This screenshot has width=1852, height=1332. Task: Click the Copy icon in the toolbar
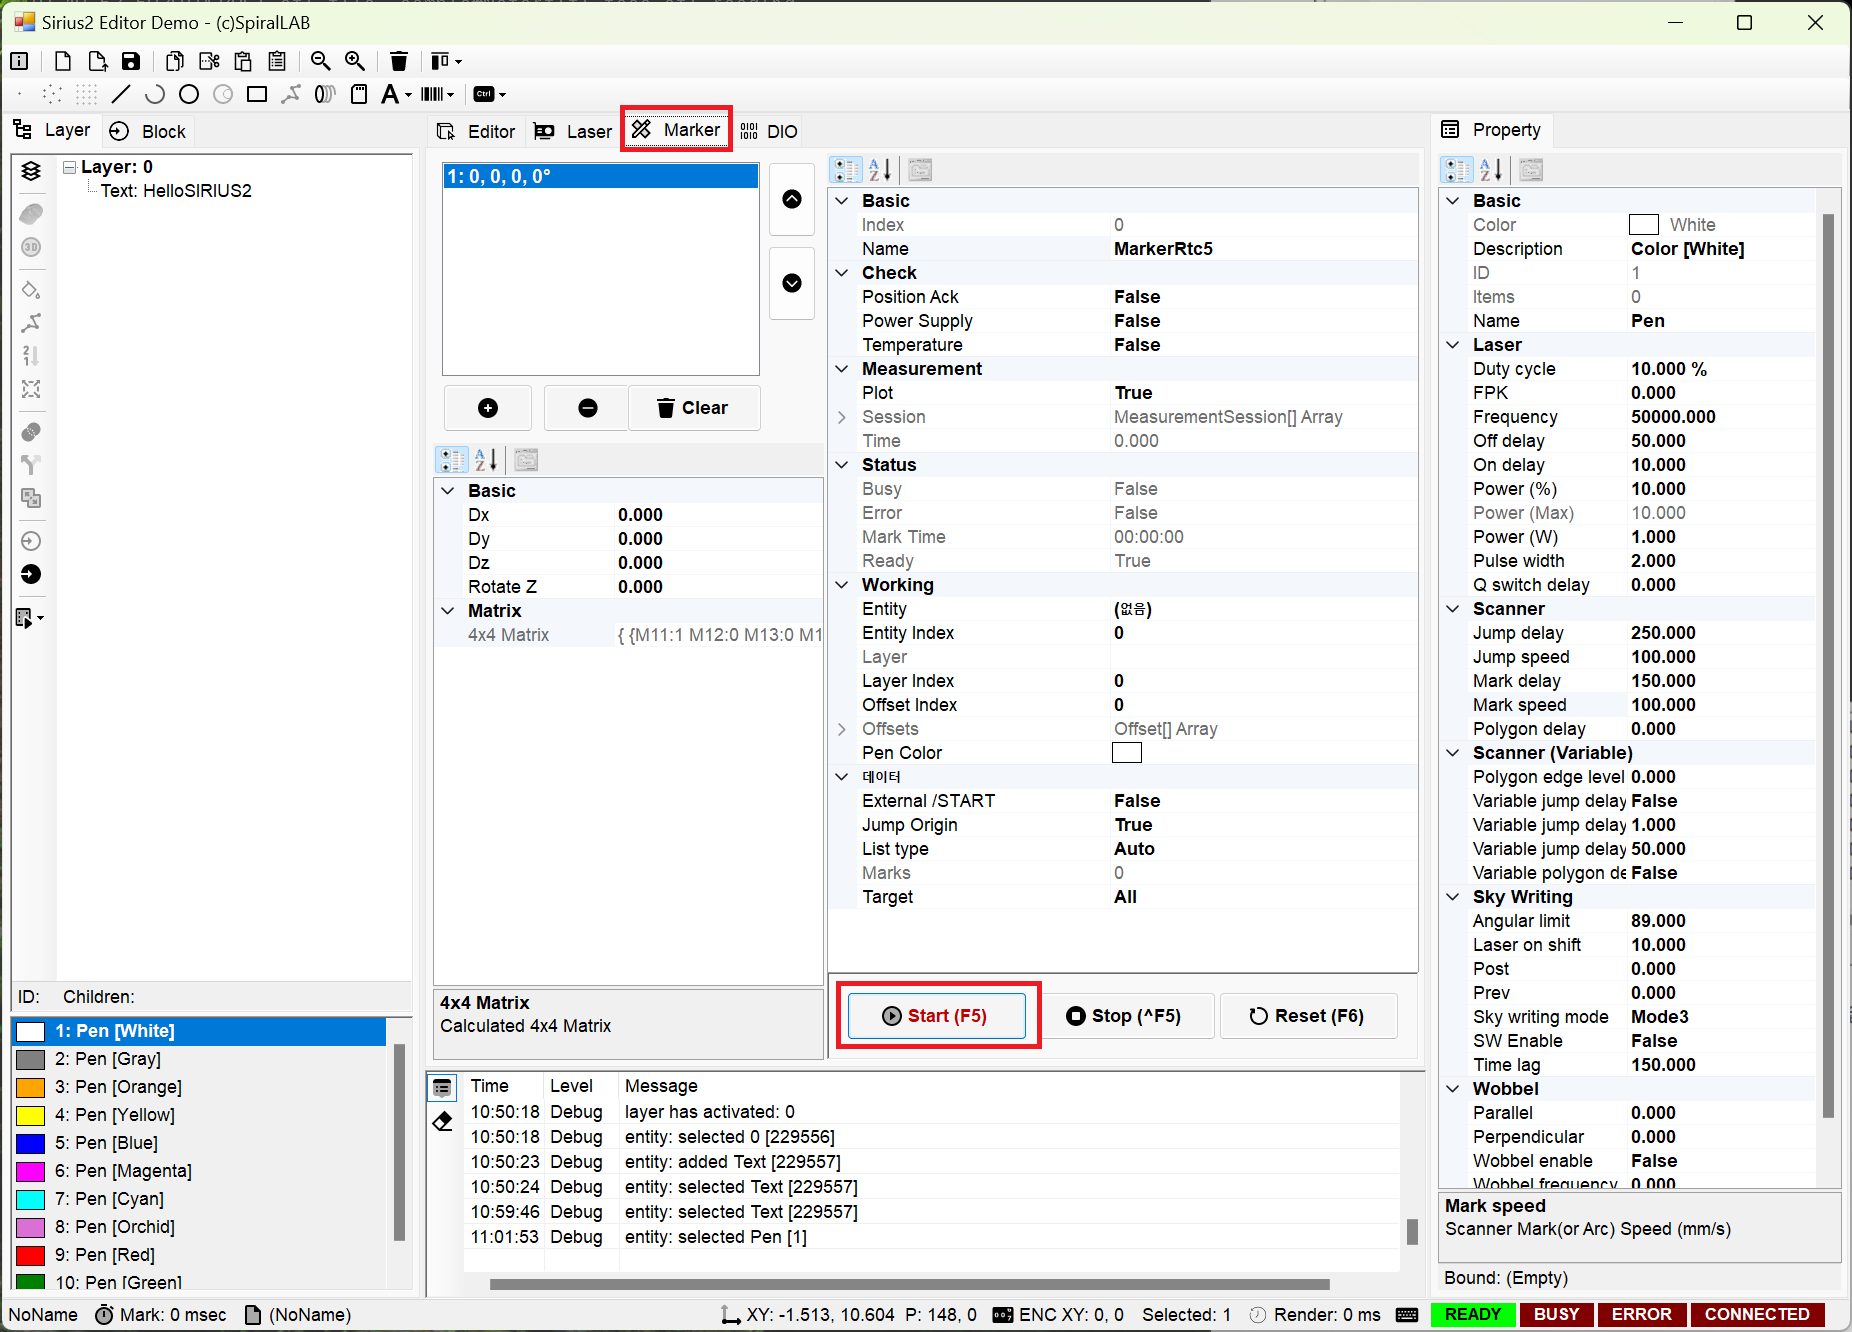[x=175, y=61]
